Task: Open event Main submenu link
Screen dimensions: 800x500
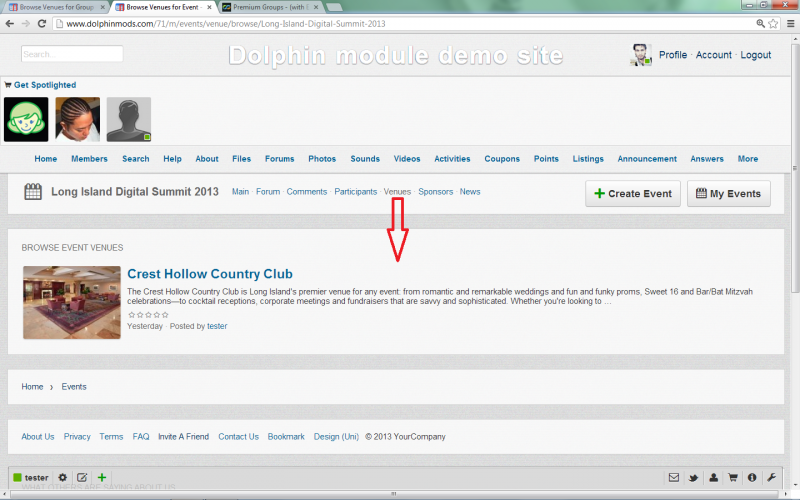Action: (240, 192)
